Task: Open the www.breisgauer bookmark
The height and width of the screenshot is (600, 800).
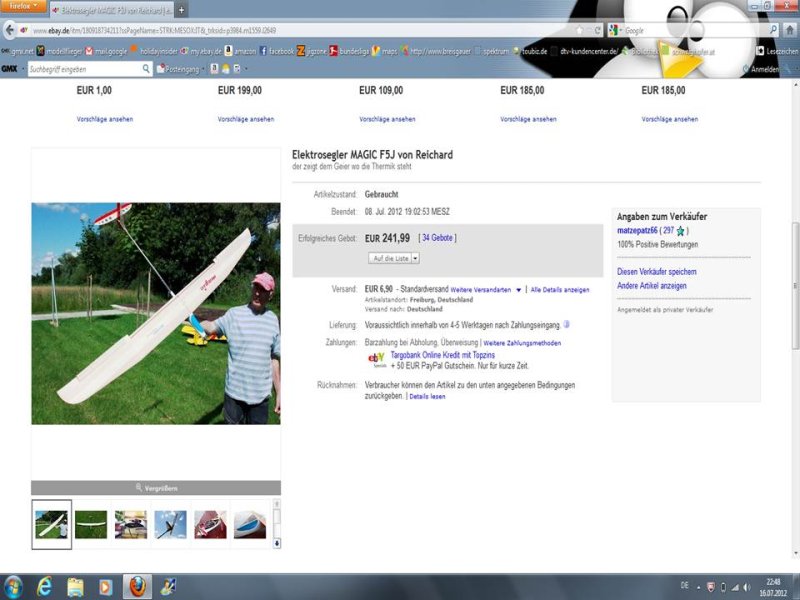Action: coord(436,51)
